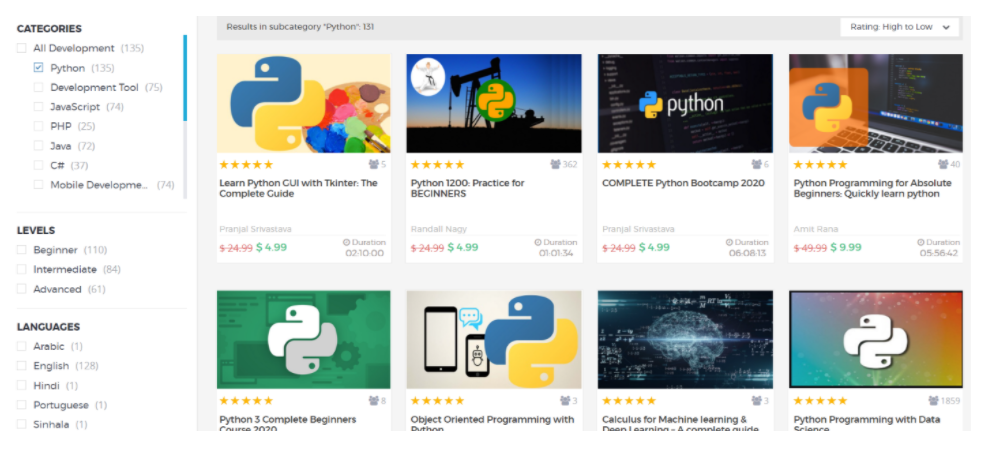This screenshot has width=987, height=461.
Task: Uncheck the Python category checkbox
Action: [39, 68]
